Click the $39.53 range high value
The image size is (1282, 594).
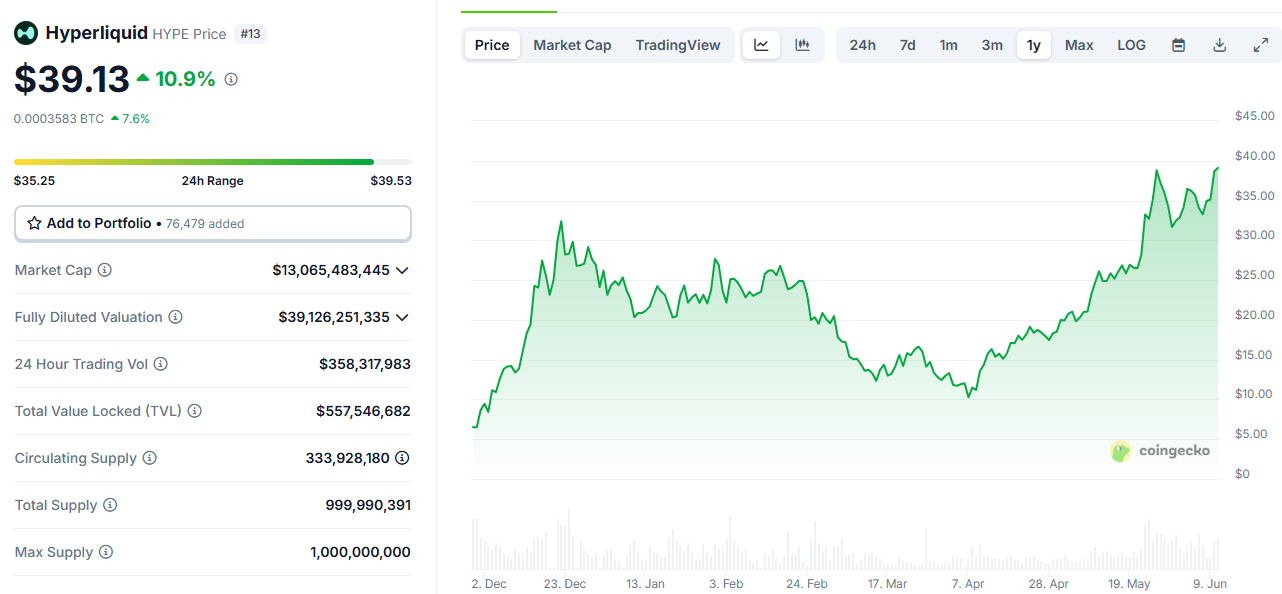(x=391, y=181)
